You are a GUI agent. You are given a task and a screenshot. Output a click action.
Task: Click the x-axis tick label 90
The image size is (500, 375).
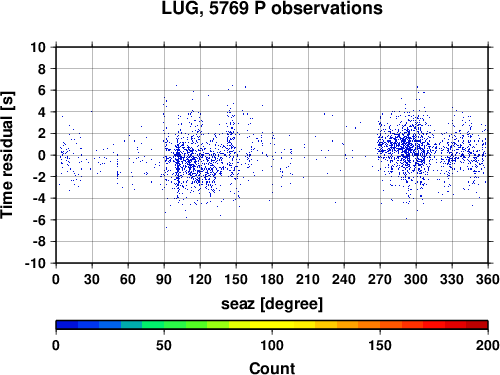click(164, 279)
